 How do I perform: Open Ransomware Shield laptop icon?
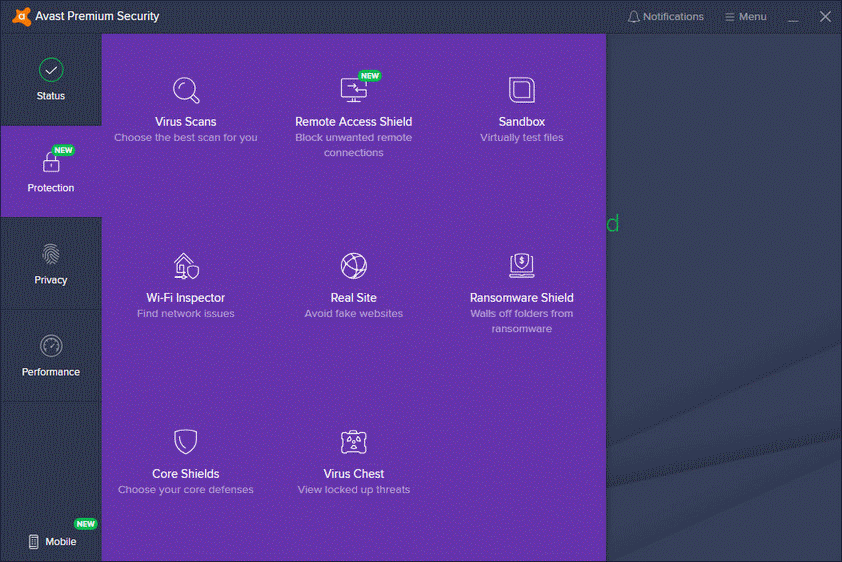point(521,266)
